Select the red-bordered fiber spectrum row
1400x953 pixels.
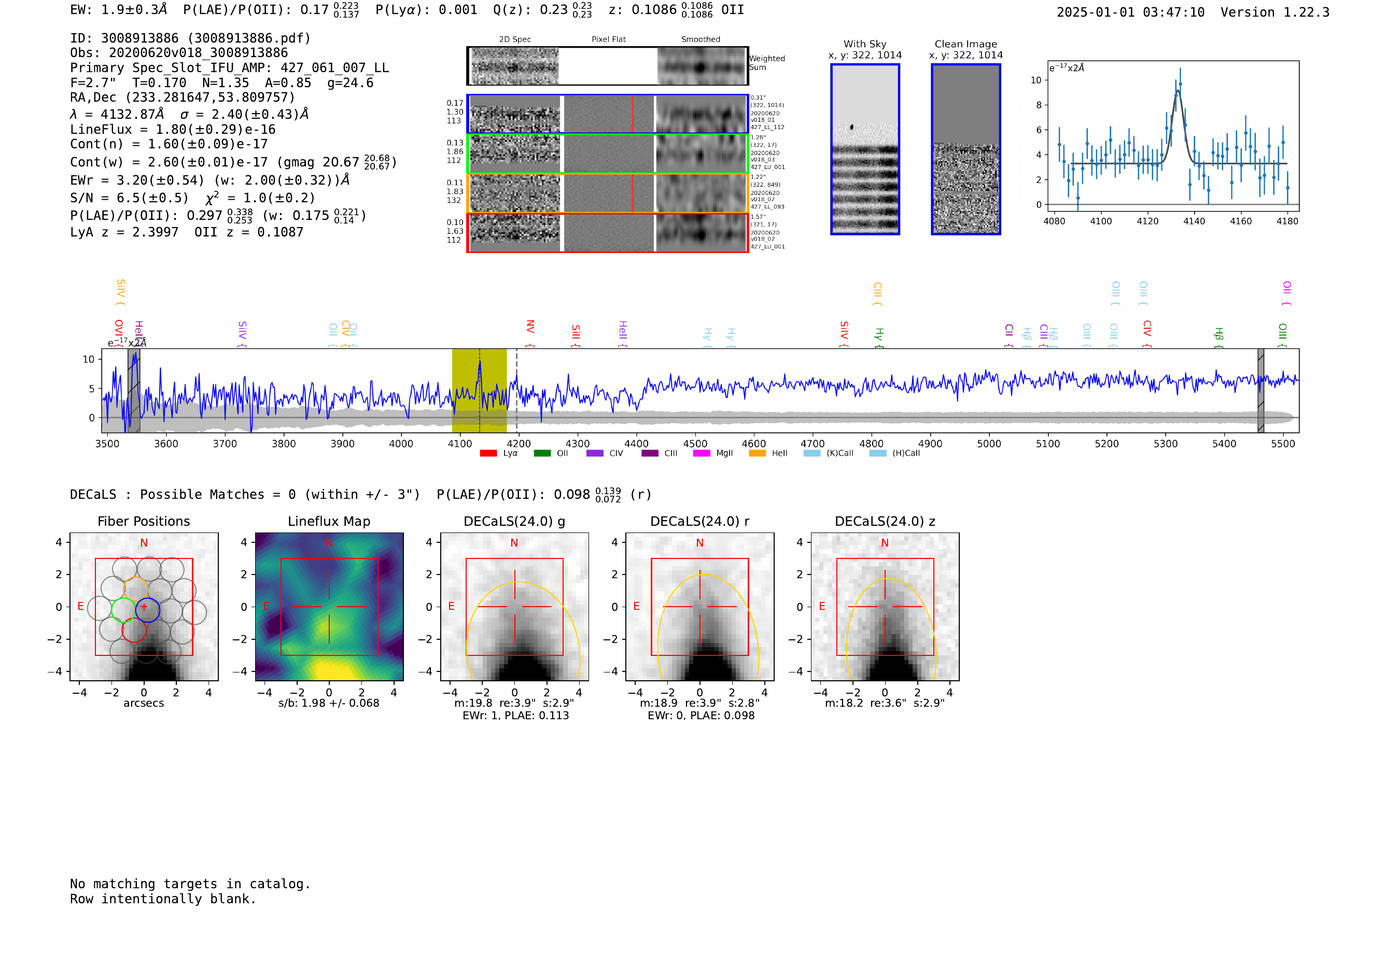[607, 232]
